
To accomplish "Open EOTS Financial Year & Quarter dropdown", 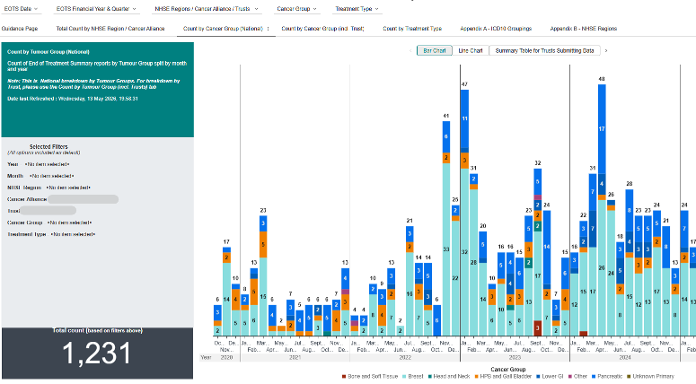I will tap(96, 8).
